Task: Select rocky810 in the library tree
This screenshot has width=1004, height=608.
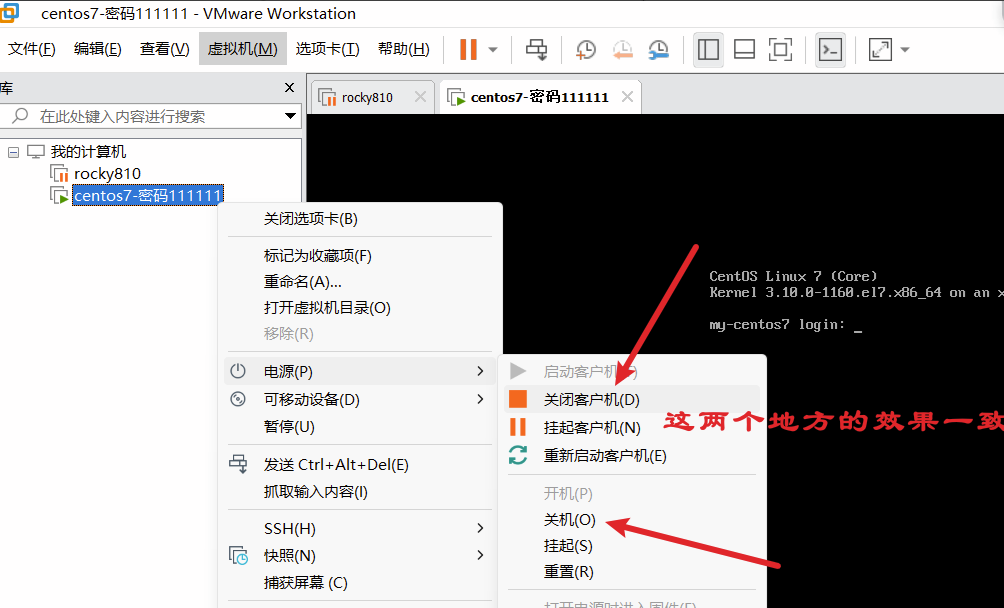Action: coord(107,173)
